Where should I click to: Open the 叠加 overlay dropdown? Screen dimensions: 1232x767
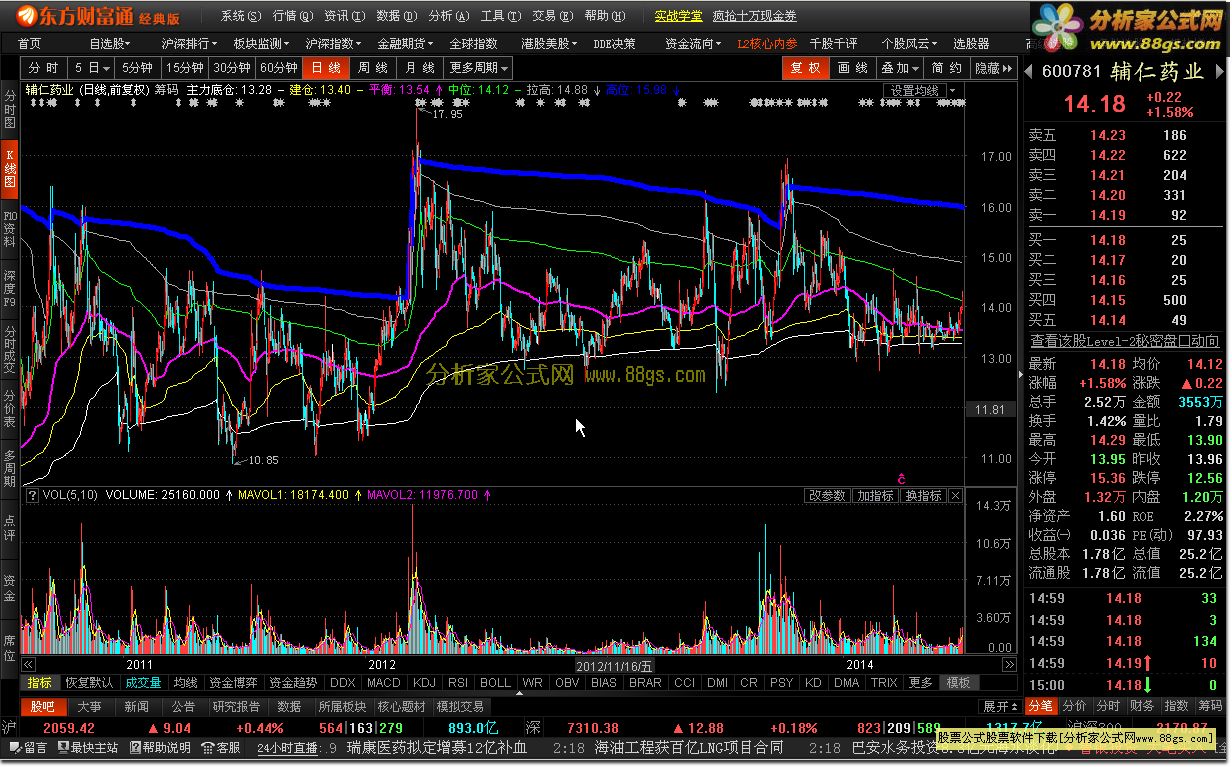pyautogui.click(x=900, y=68)
